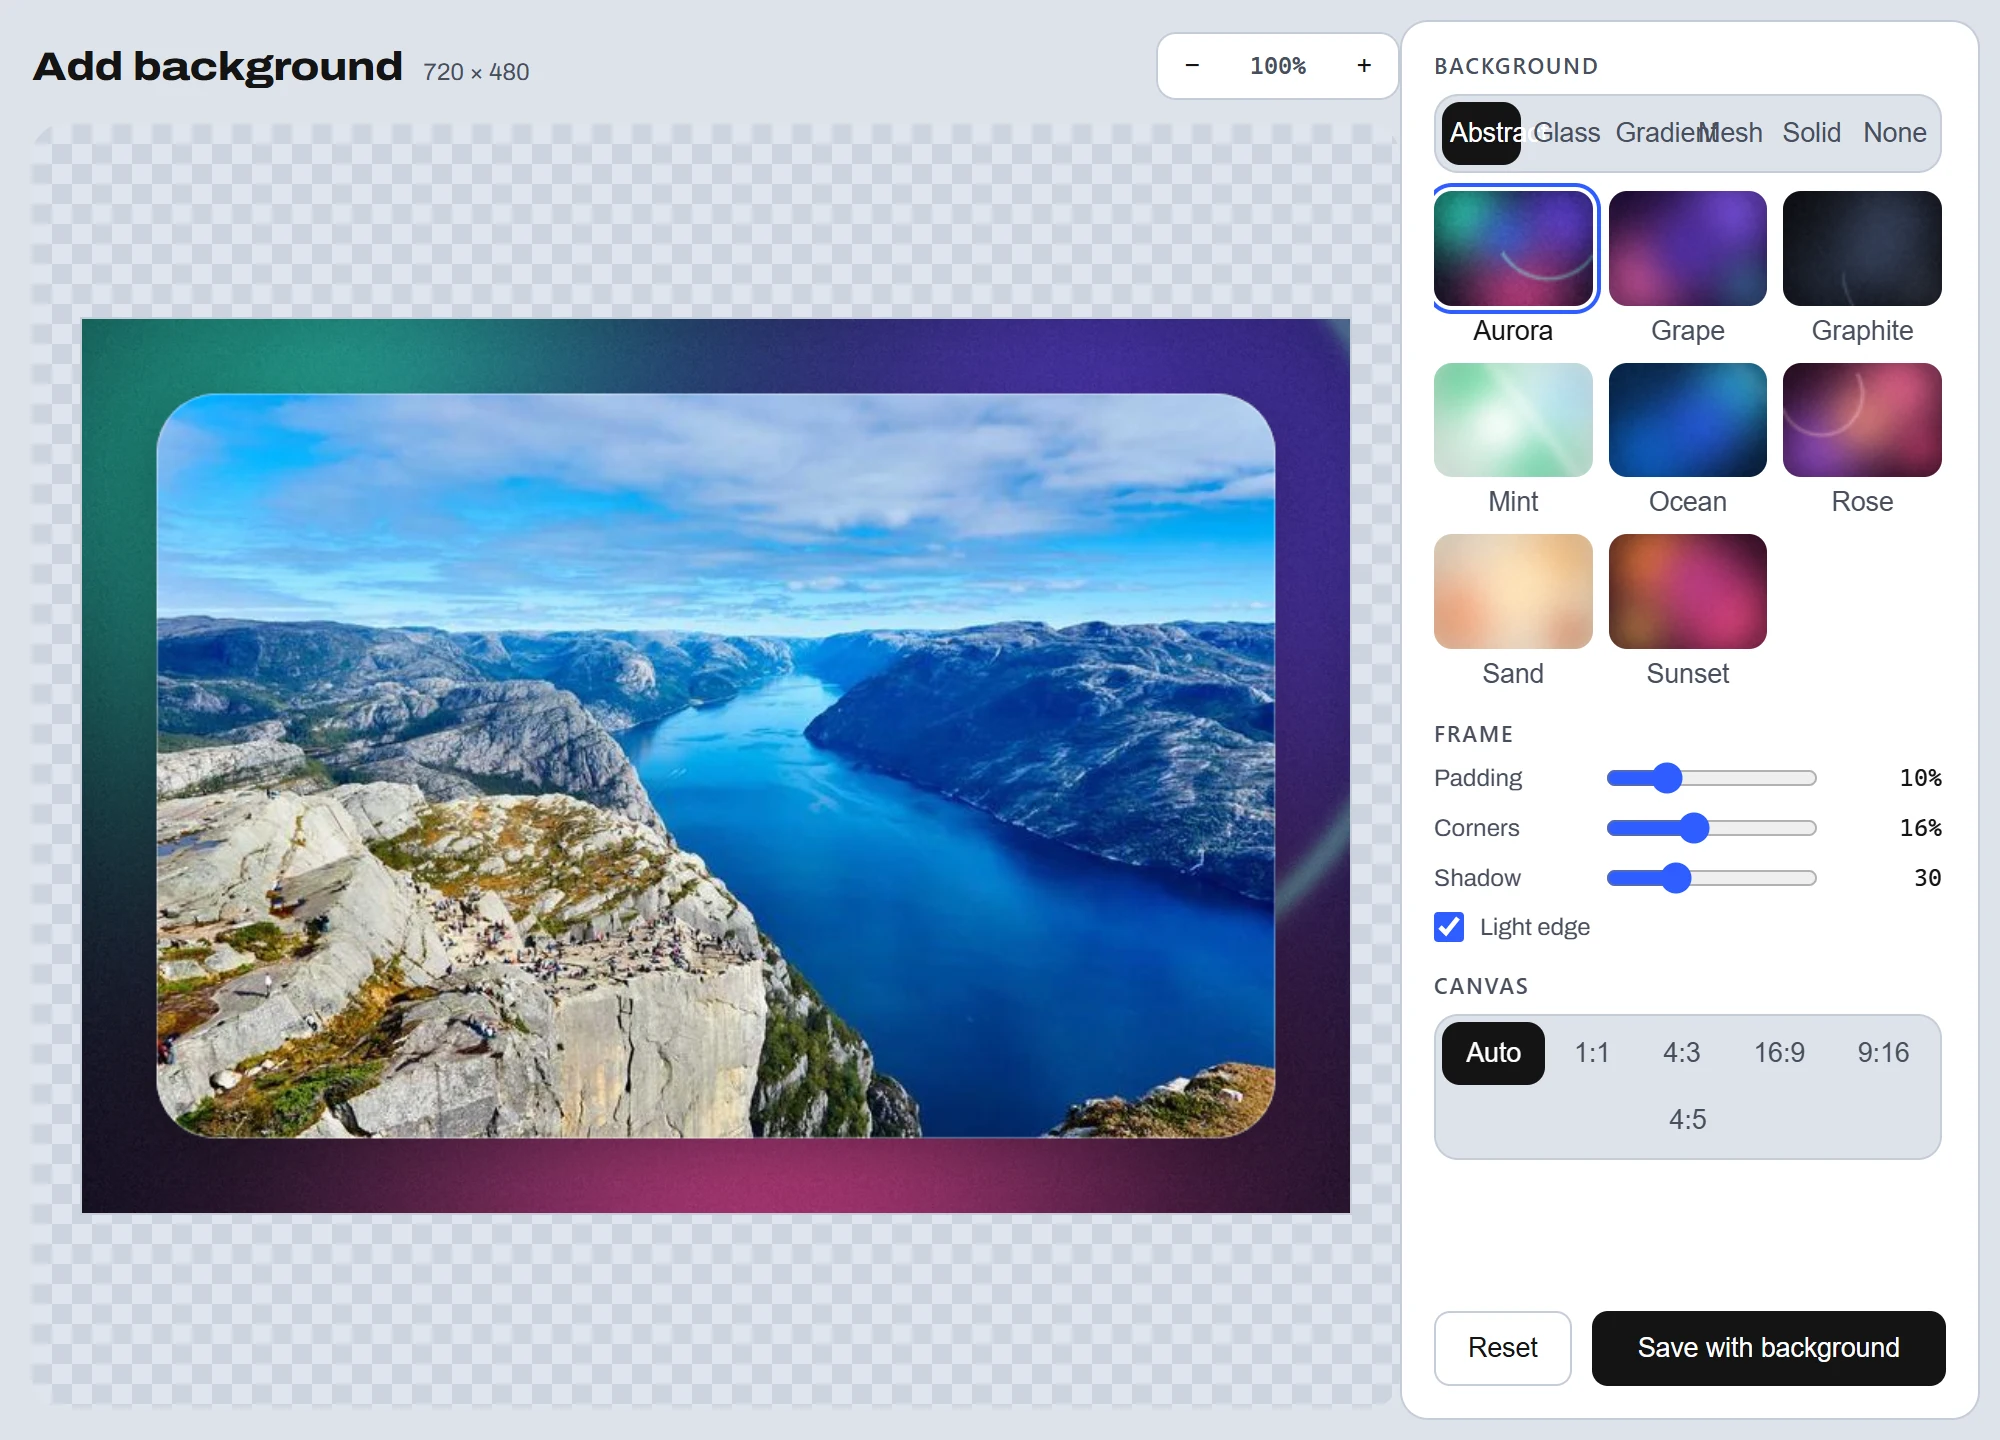Choose the Rose background swatch
Viewport: 2000px width, 1440px height.
click(x=1862, y=420)
